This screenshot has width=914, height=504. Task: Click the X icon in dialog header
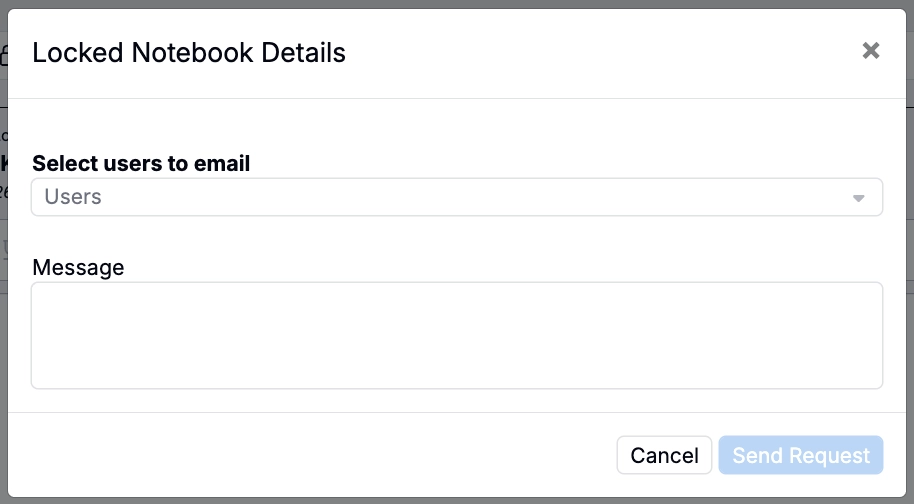(870, 51)
